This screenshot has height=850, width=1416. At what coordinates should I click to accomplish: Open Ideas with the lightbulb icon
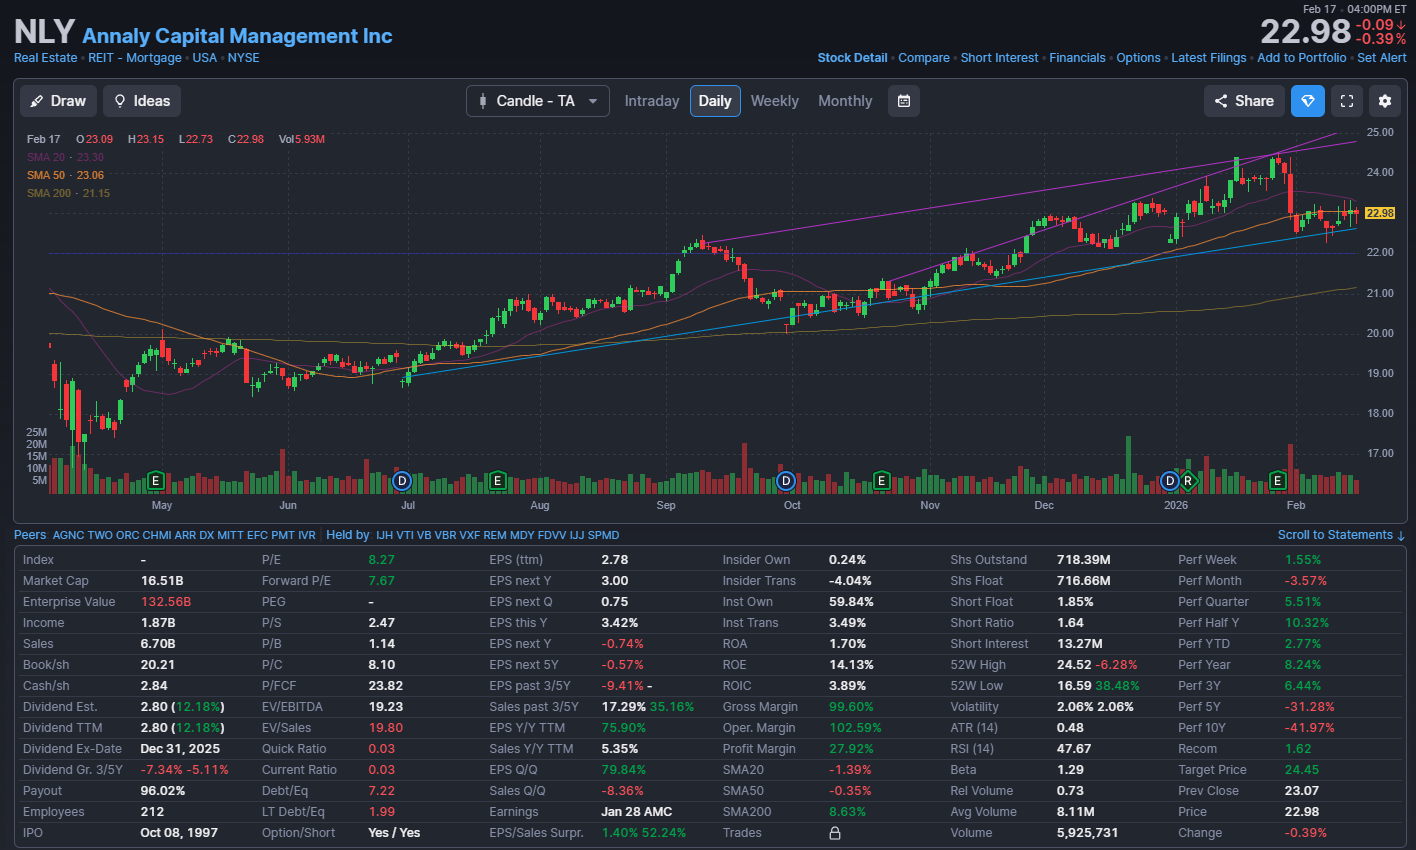pyautogui.click(x=141, y=101)
